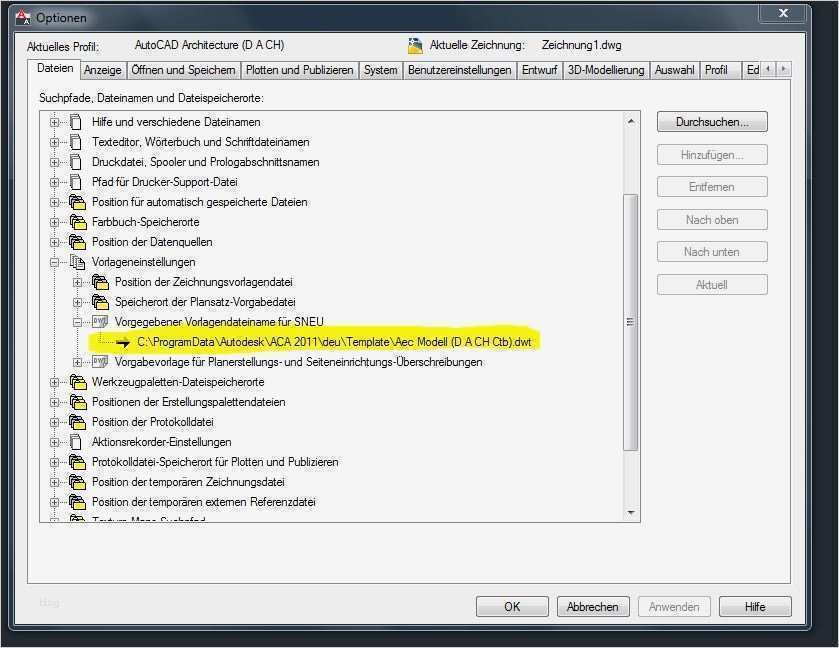Click the folder icon beside Position der Protokolldatei
The height and width of the screenshot is (648, 839).
coord(78,422)
